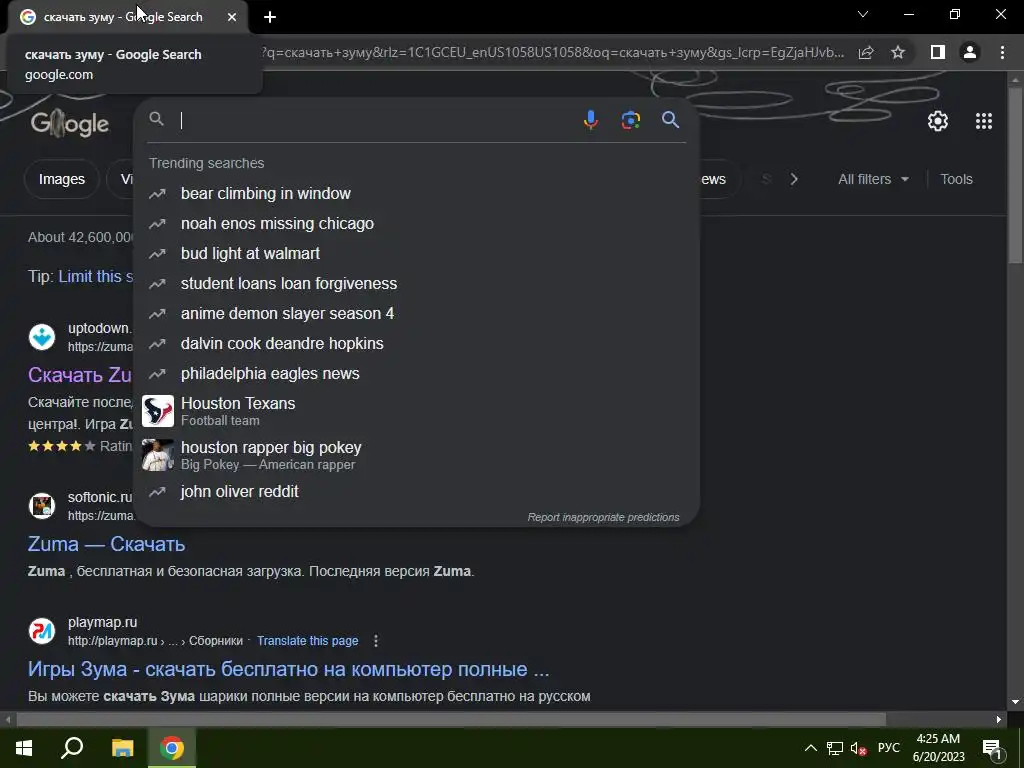
Task: Click the uptodown site favicon
Action: 42,337
